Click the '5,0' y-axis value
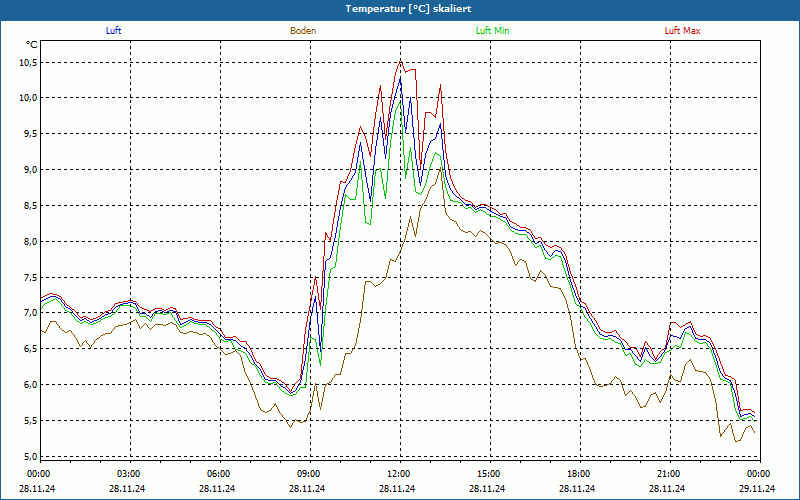The image size is (800, 500). coord(31,457)
